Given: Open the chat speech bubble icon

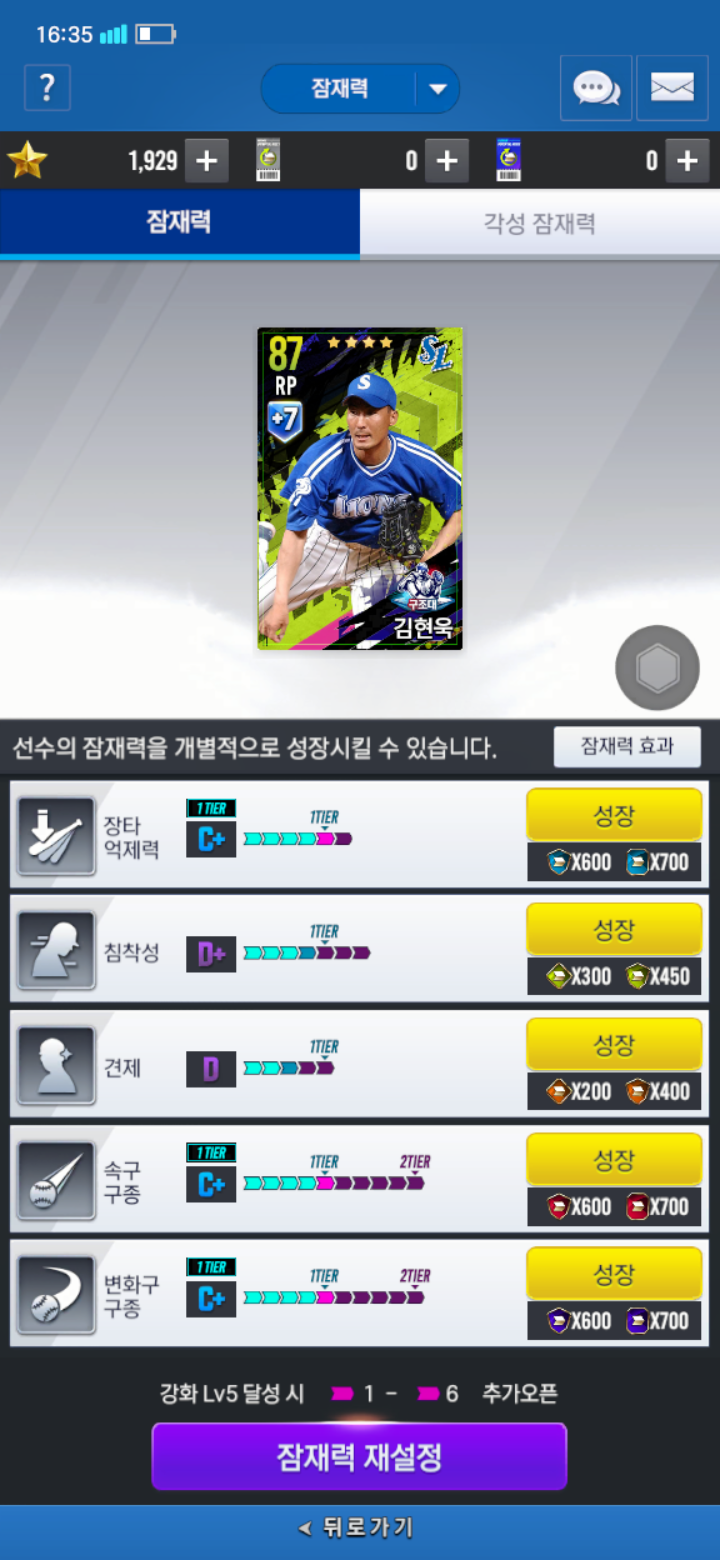Looking at the screenshot, I should (596, 88).
